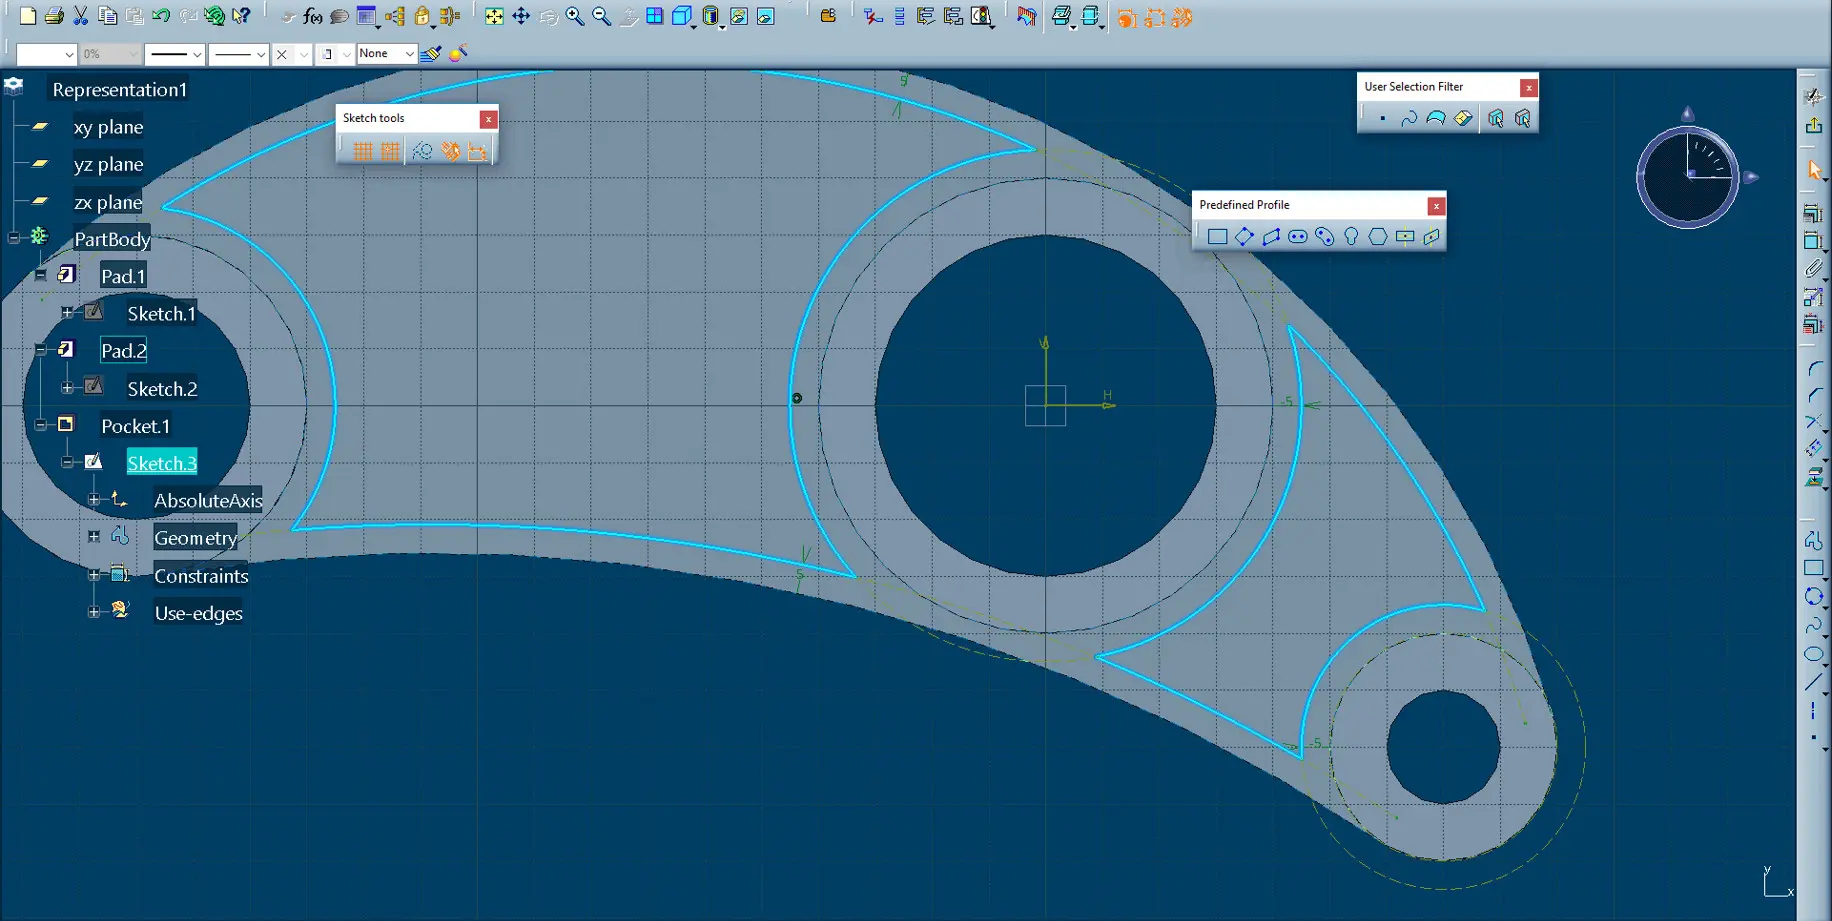The width and height of the screenshot is (1832, 921).
Task: Choose the Keyhole Profile tool
Action: [x=1351, y=237]
